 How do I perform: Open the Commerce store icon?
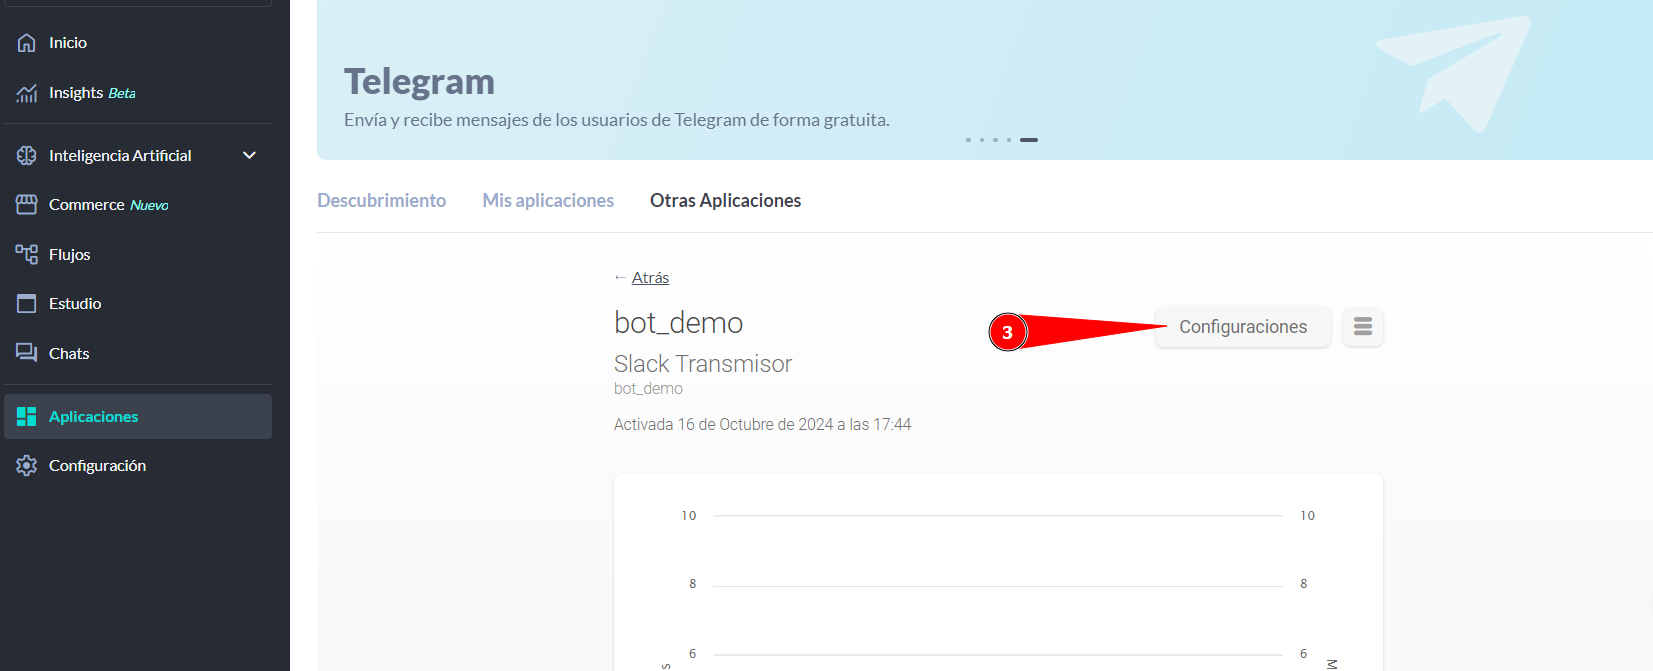pos(27,205)
